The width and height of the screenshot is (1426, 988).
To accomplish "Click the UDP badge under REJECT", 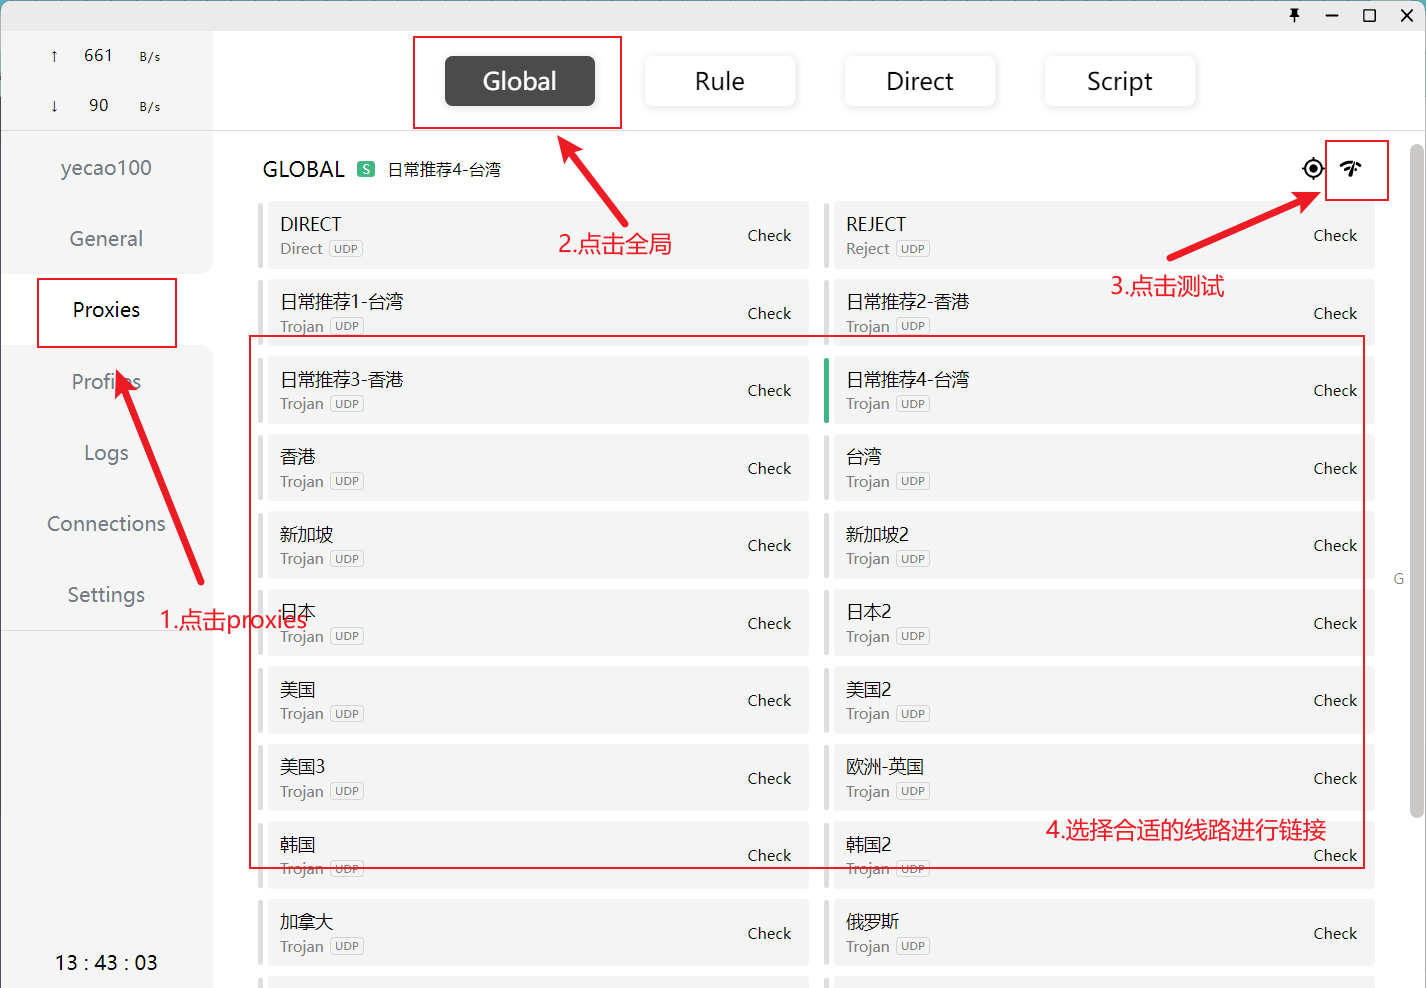I will tap(912, 249).
